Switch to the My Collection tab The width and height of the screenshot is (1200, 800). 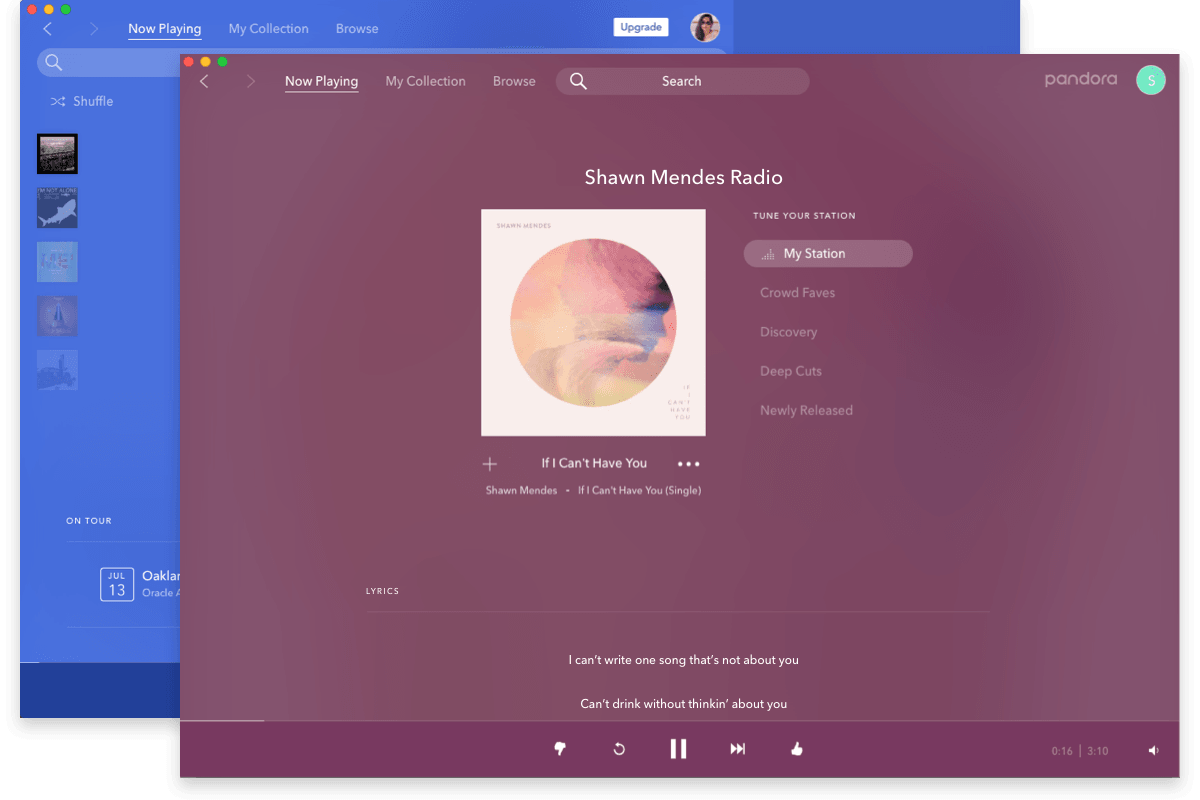click(425, 81)
